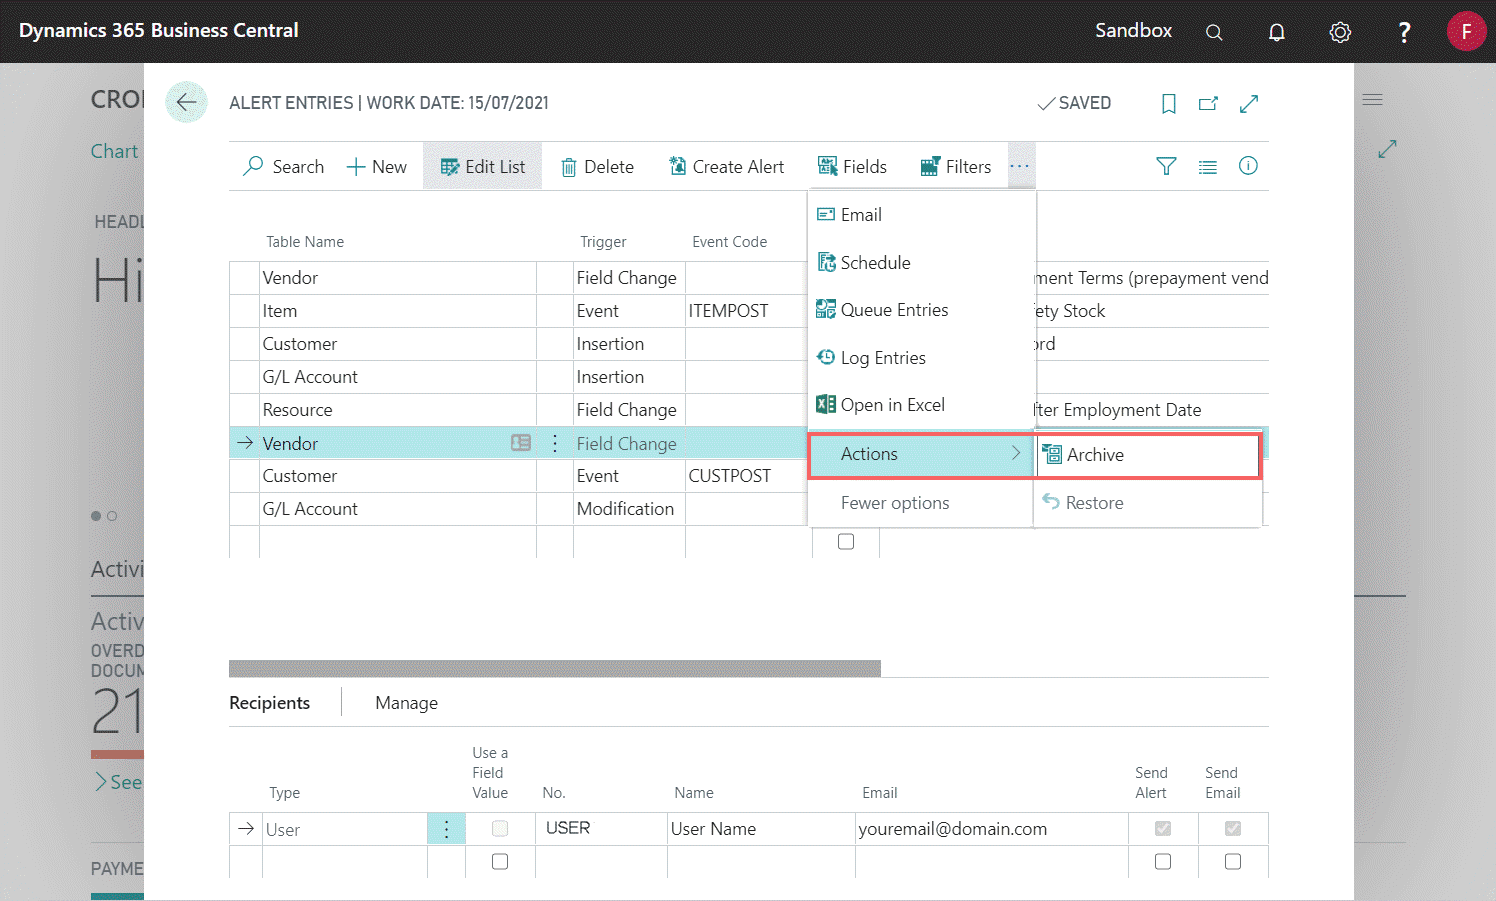
Task: Sort by Event Code column header
Action: (730, 242)
